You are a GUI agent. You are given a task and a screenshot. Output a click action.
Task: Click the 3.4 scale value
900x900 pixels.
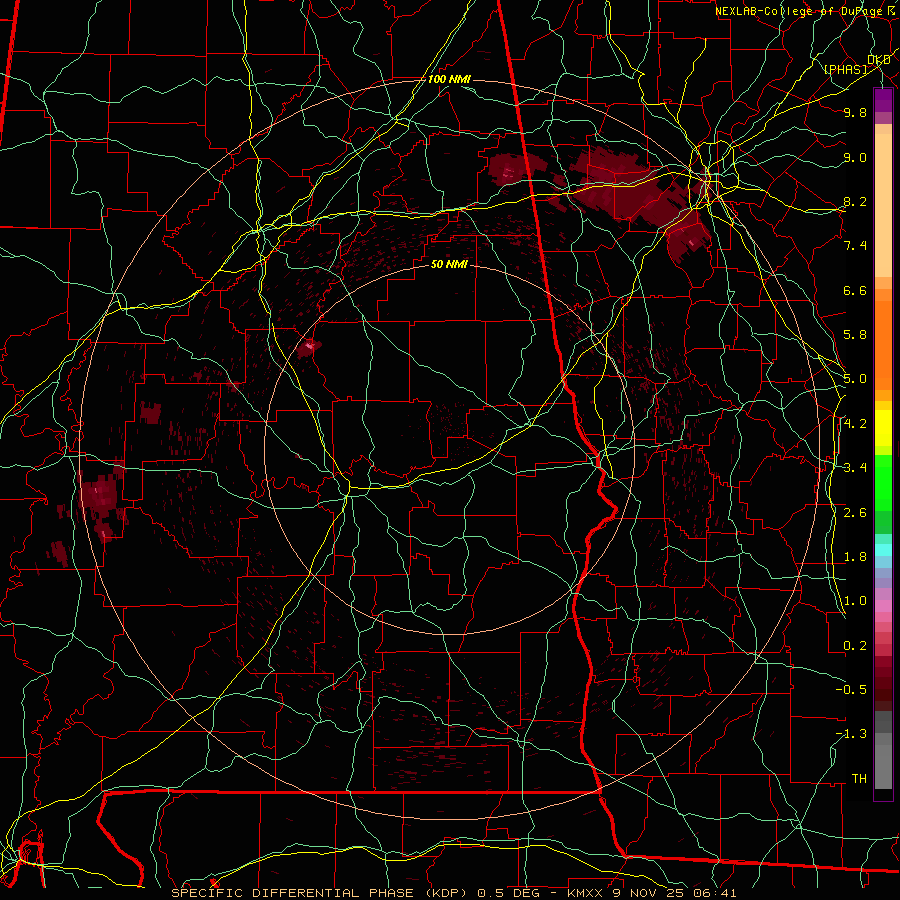tap(855, 468)
